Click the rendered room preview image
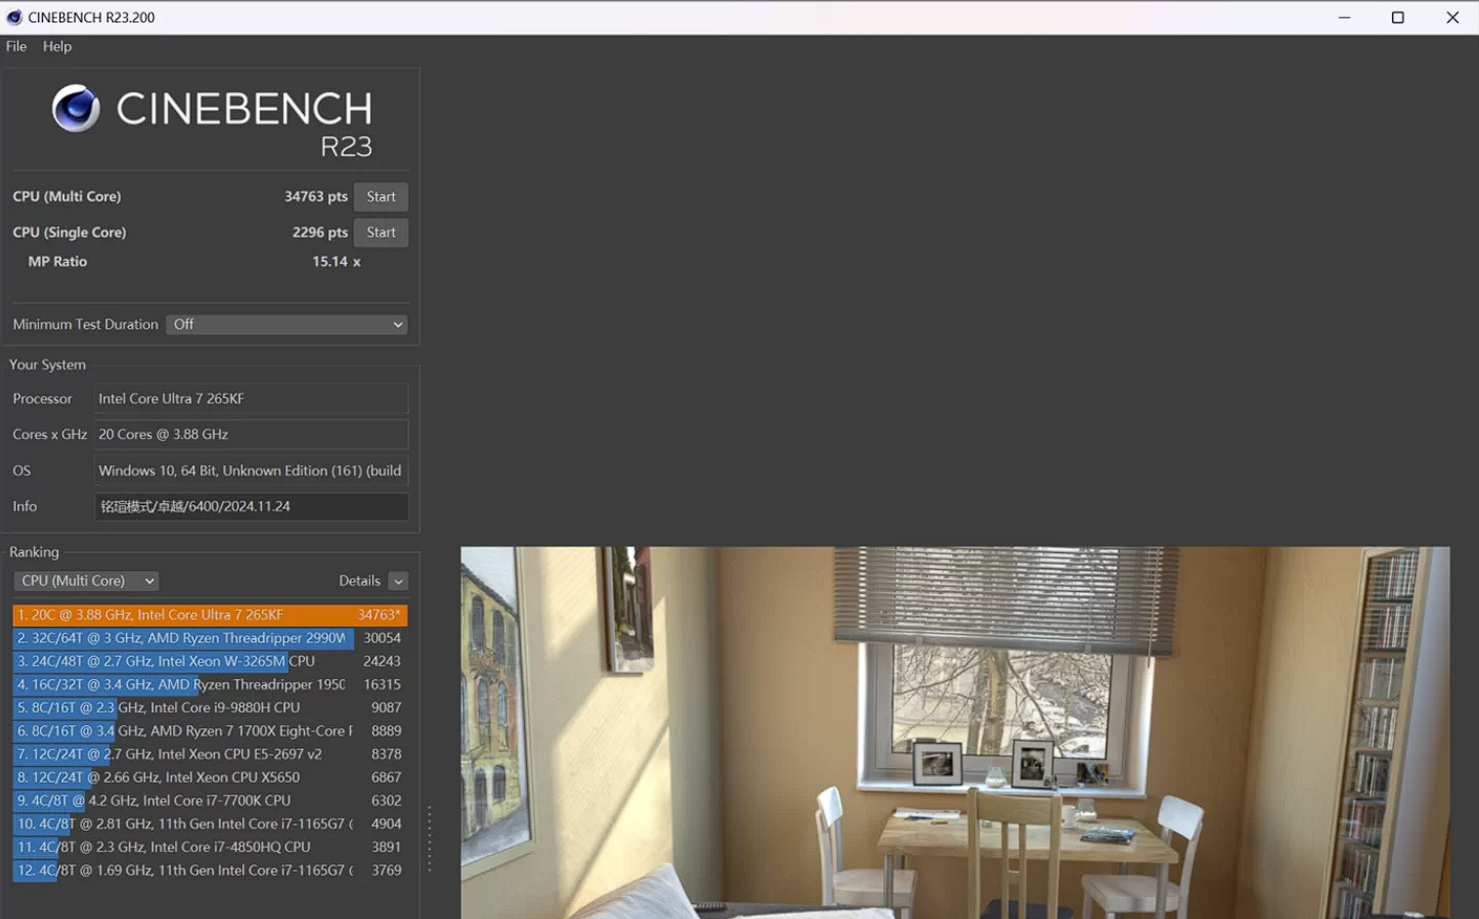This screenshot has width=1479, height=919. pos(955,732)
